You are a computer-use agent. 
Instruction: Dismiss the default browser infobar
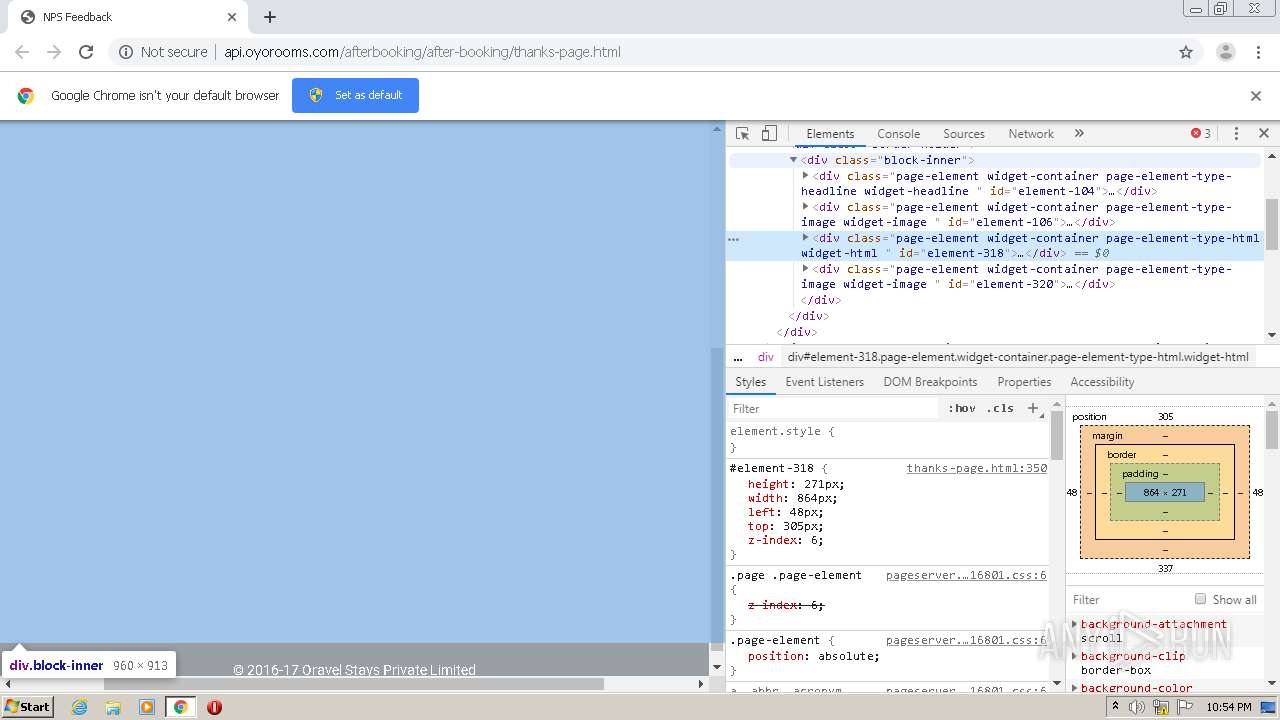coord(1256,96)
